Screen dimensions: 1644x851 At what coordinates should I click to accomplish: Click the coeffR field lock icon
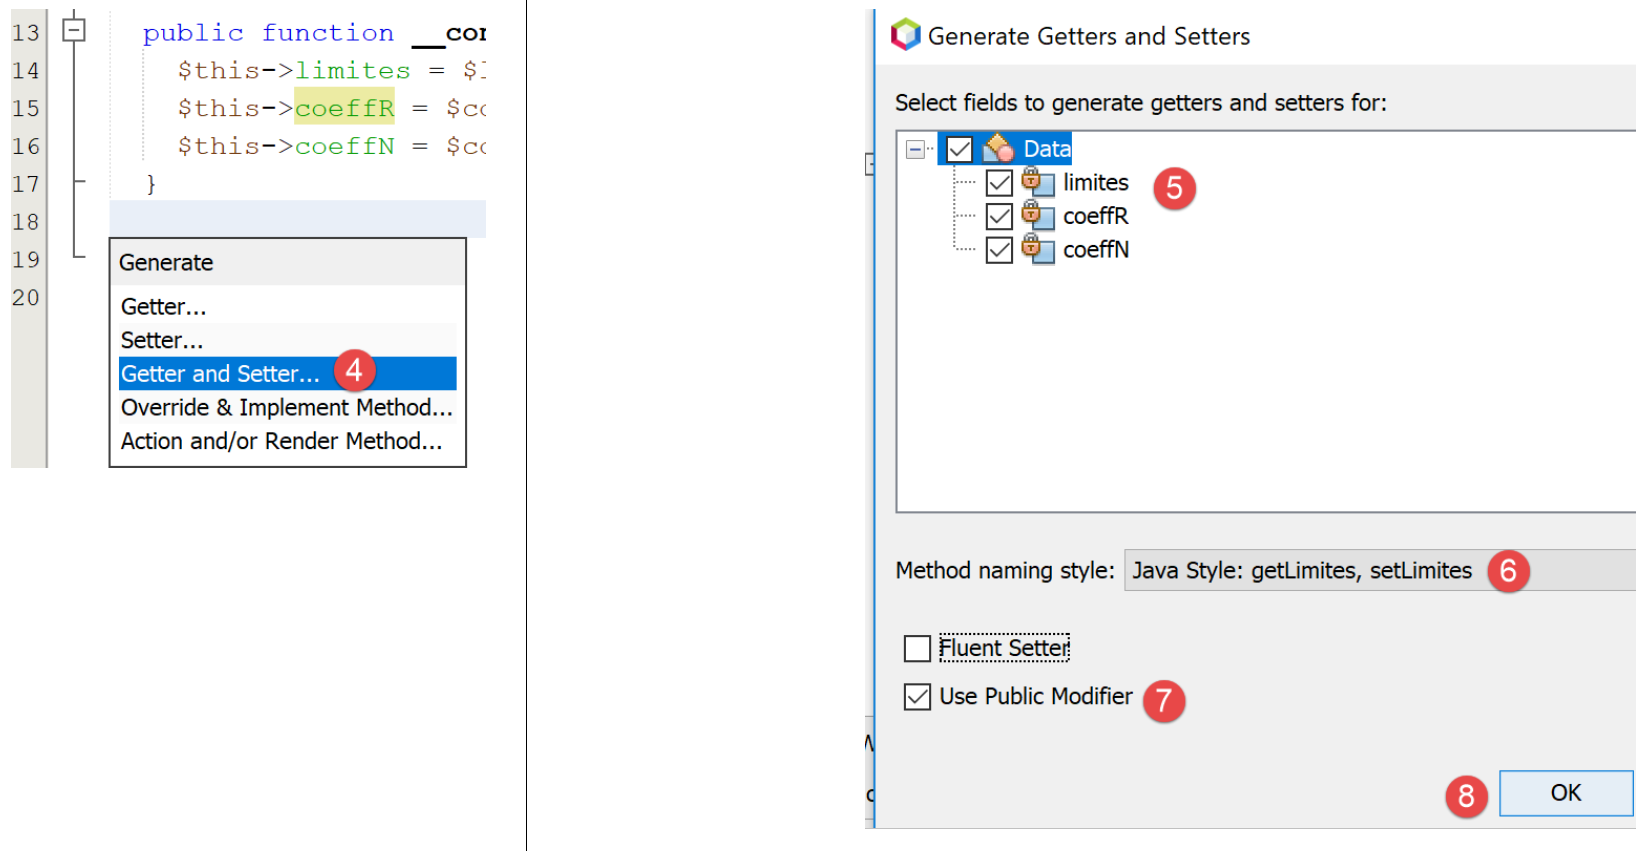pyautogui.click(x=1037, y=215)
